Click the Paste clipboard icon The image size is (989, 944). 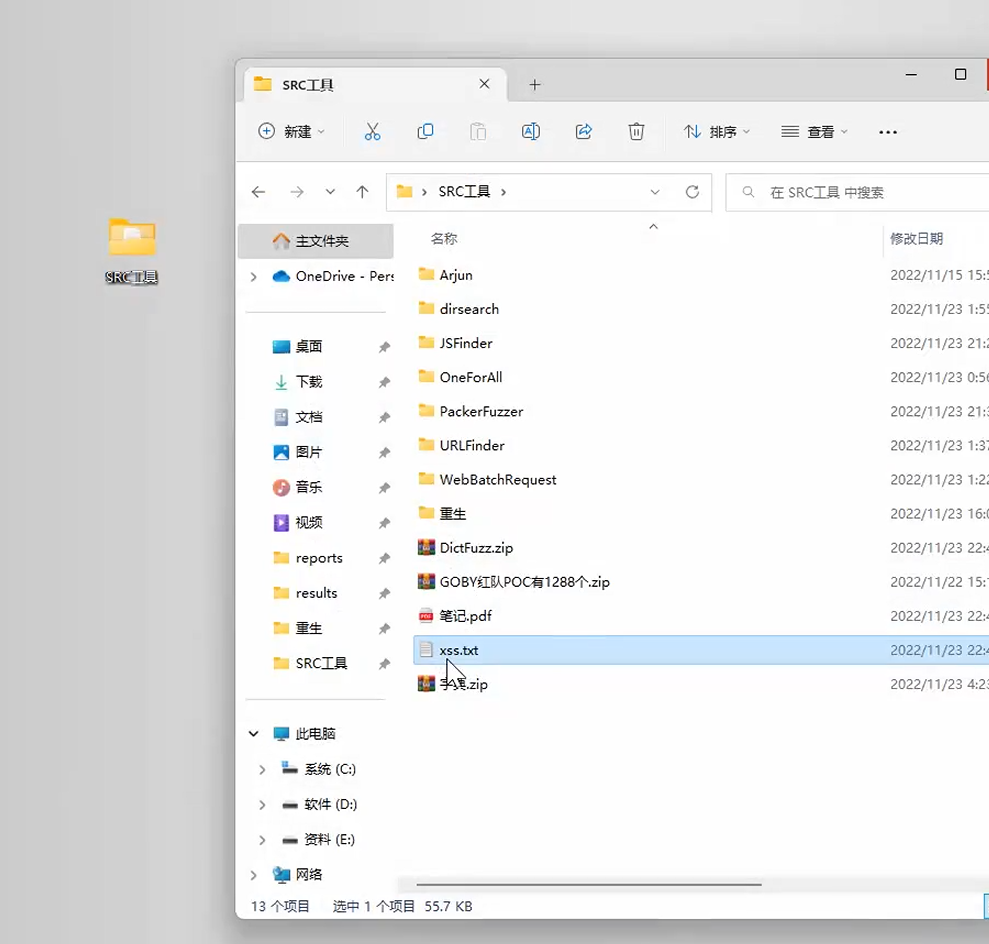pos(478,131)
